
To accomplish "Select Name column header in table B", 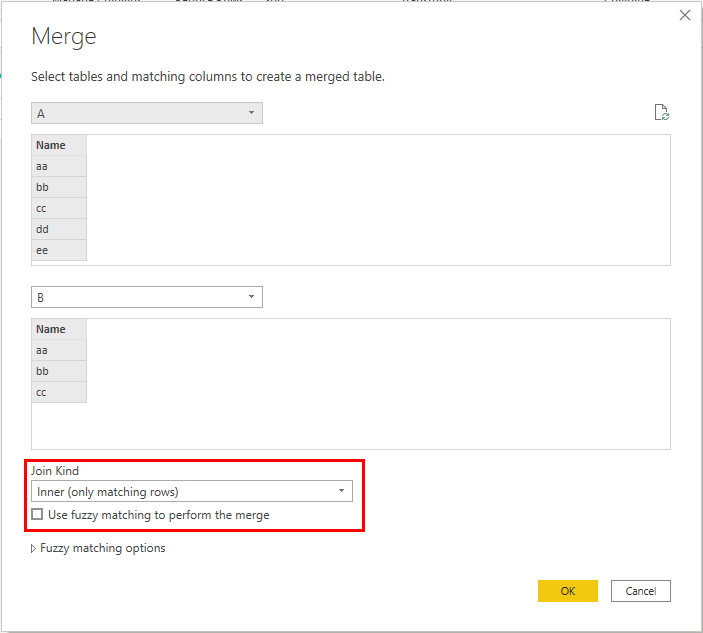I will tap(59, 329).
